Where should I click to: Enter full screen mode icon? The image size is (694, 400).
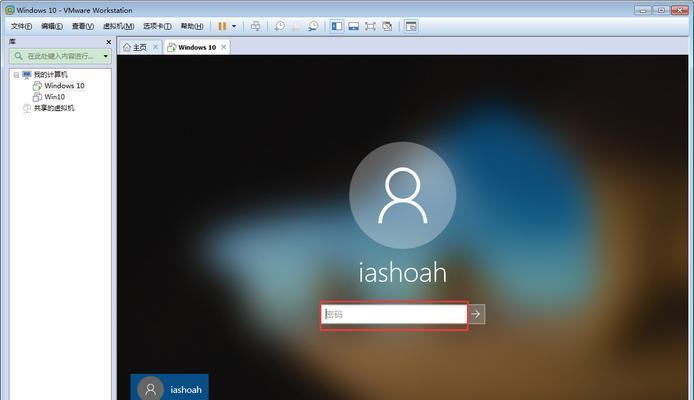[370, 26]
